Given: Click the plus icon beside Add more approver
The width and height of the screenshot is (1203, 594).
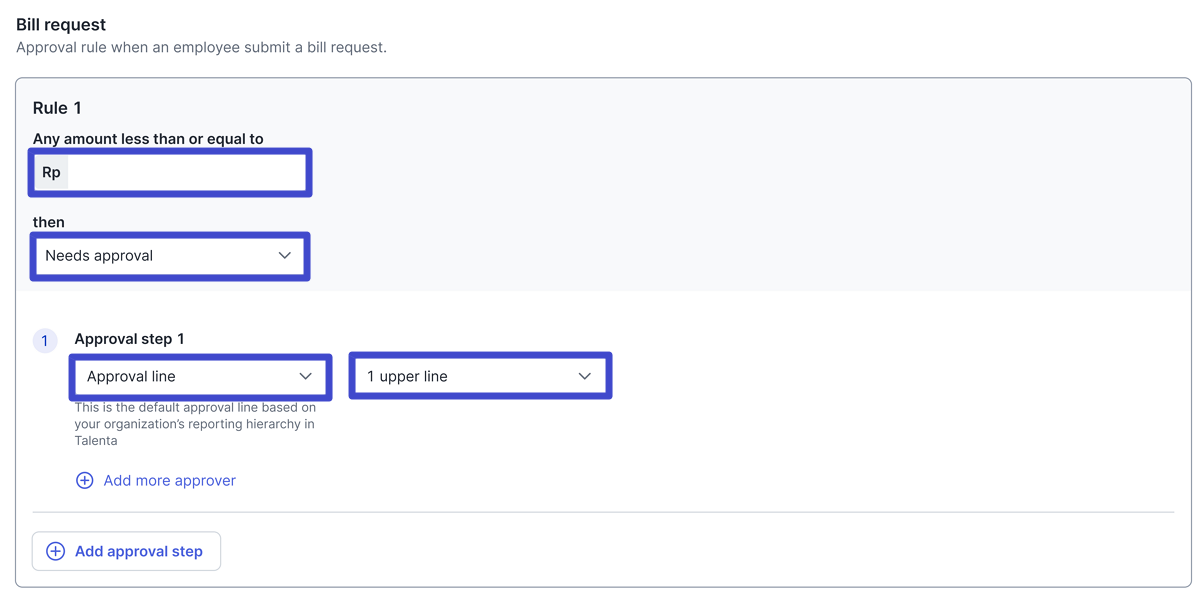Looking at the screenshot, I should (85, 481).
